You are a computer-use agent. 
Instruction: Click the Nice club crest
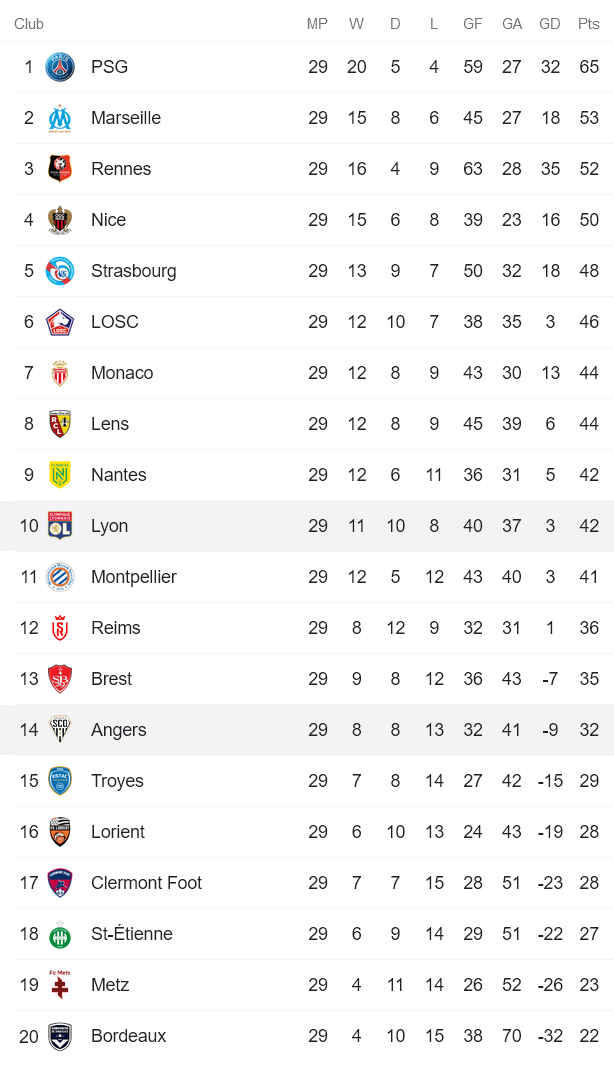59,220
